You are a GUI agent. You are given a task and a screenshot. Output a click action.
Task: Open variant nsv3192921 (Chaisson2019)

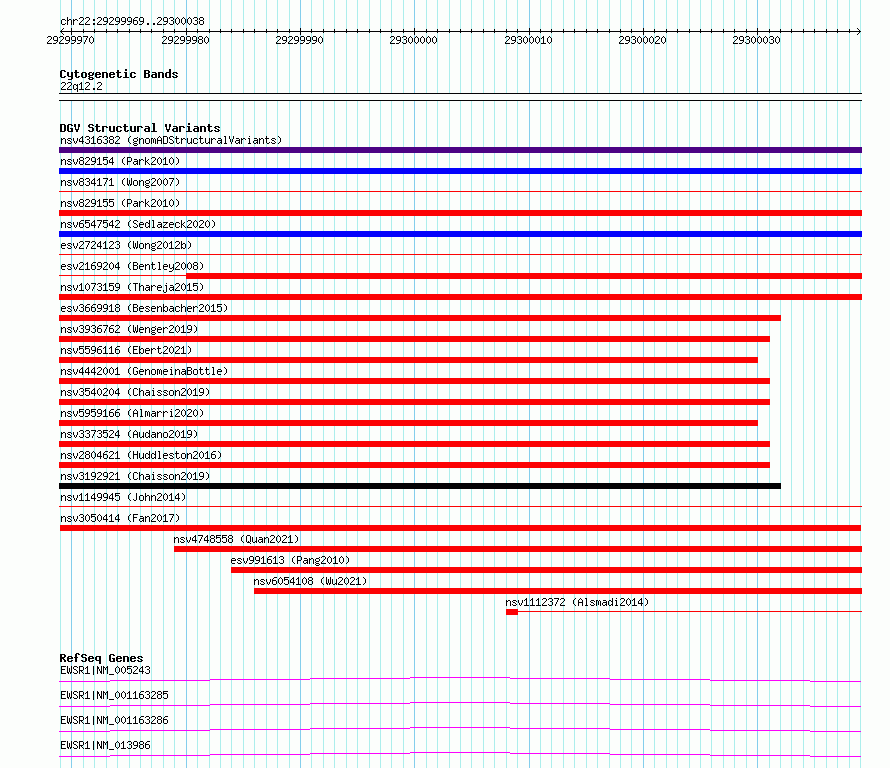click(x=135, y=476)
